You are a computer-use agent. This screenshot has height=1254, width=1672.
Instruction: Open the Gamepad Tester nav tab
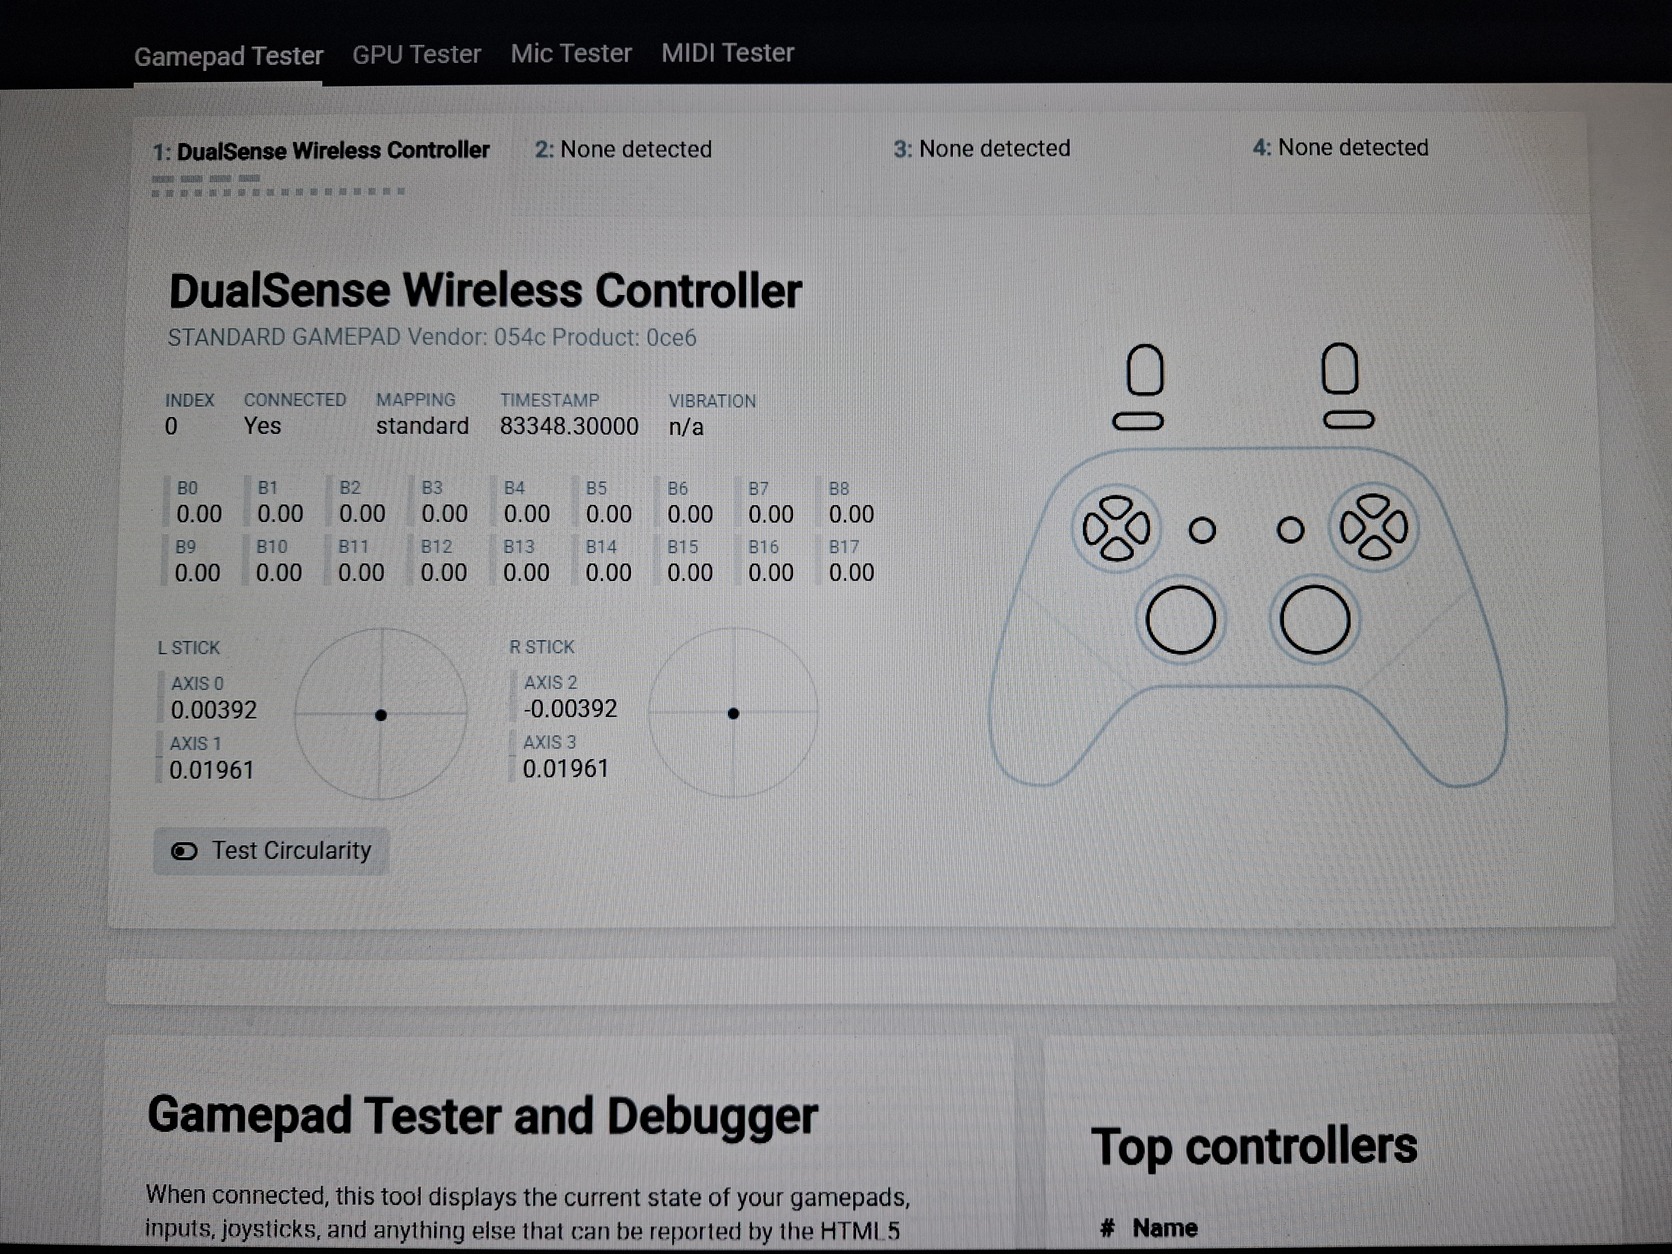(x=229, y=56)
